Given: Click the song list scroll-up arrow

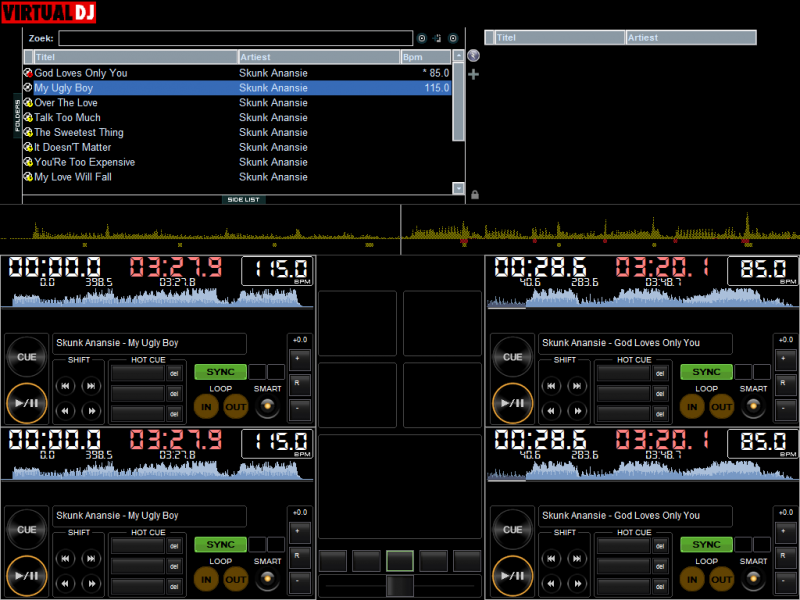Looking at the screenshot, I should pos(458,56).
